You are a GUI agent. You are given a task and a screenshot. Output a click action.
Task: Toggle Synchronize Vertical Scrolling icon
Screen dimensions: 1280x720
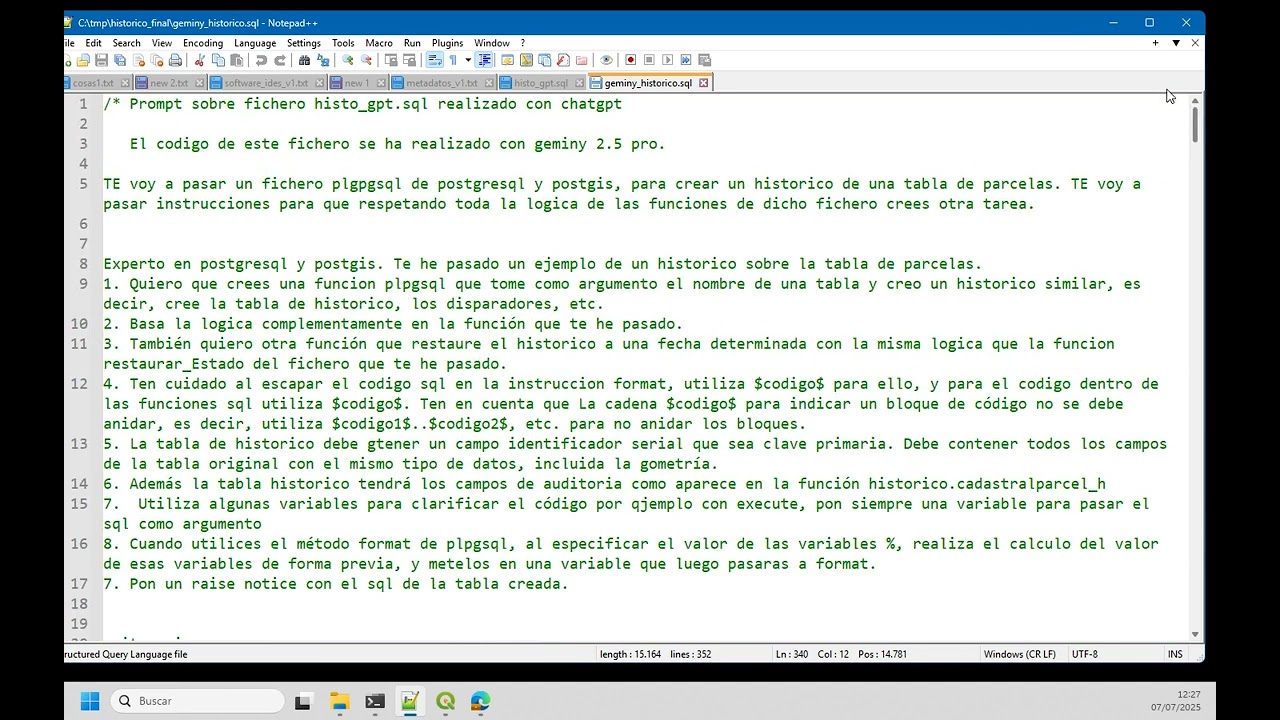tap(390, 60)
